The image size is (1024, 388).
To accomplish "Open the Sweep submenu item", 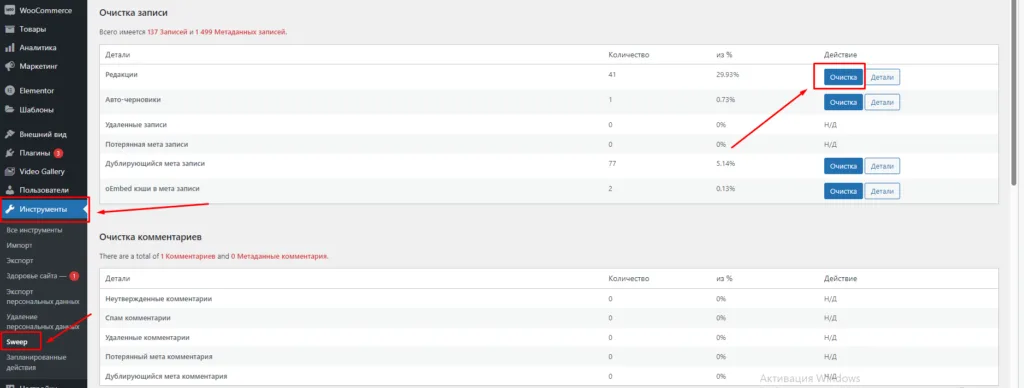I will click(x=17, y=341).
